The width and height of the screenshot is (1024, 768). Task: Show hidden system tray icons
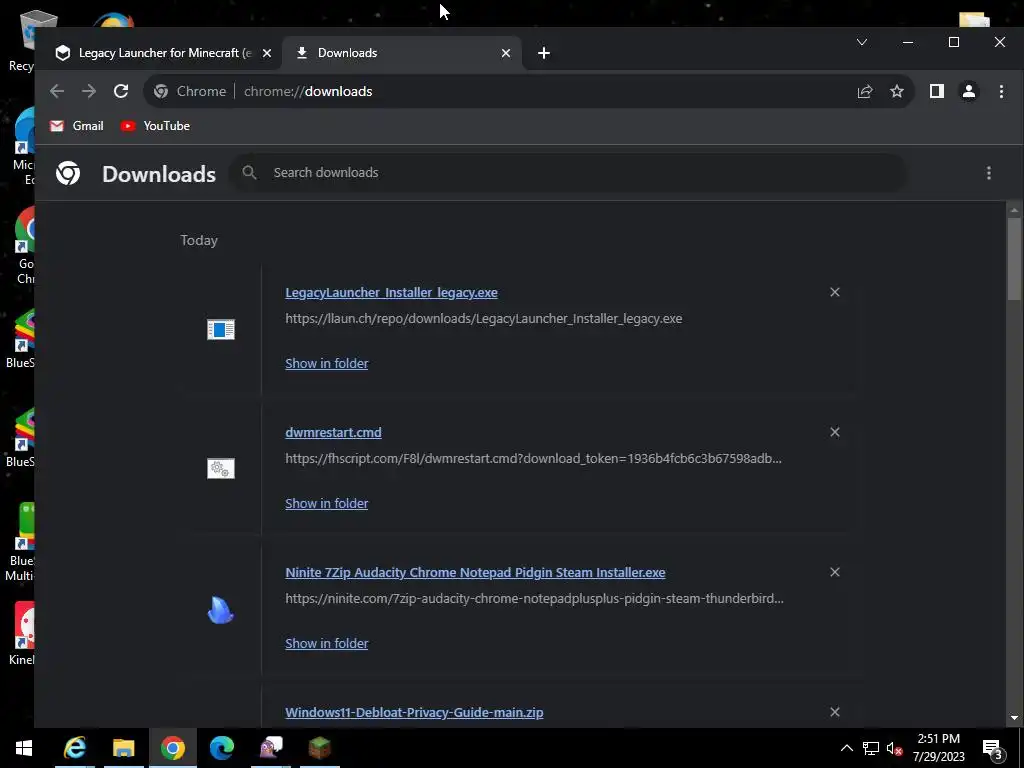(846, 748)
